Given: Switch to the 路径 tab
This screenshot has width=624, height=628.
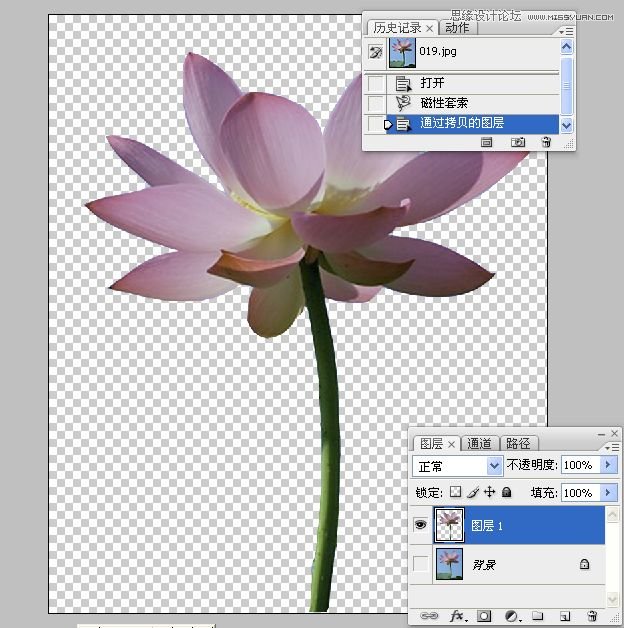Looking at the screenshot, I should pos(518,444).
